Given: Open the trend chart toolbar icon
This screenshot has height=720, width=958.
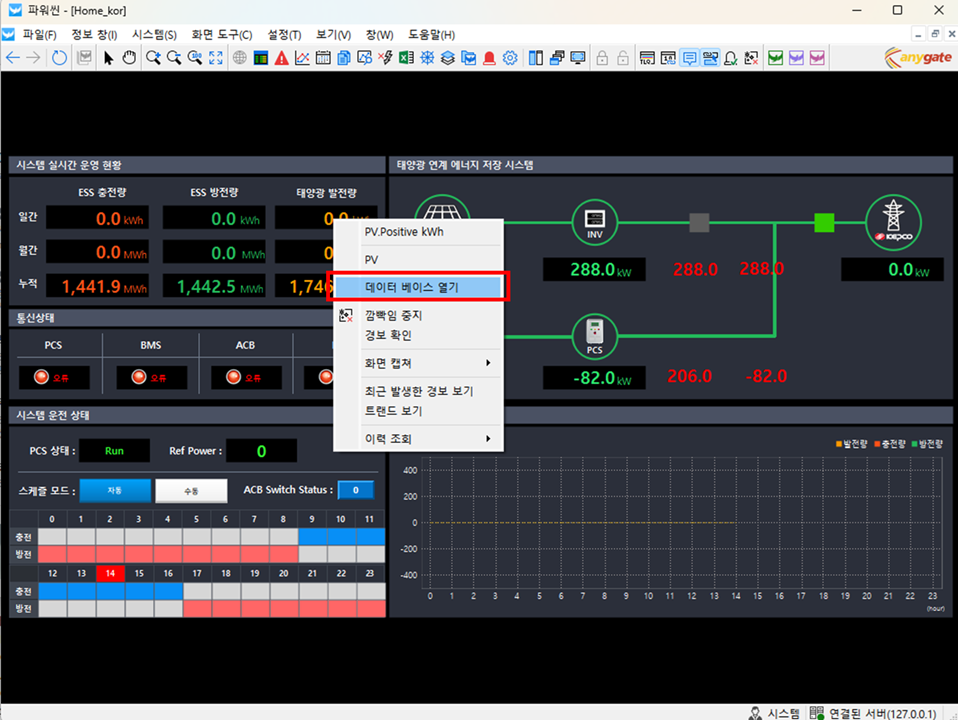Looking at the screenshot, I should 302,58.
